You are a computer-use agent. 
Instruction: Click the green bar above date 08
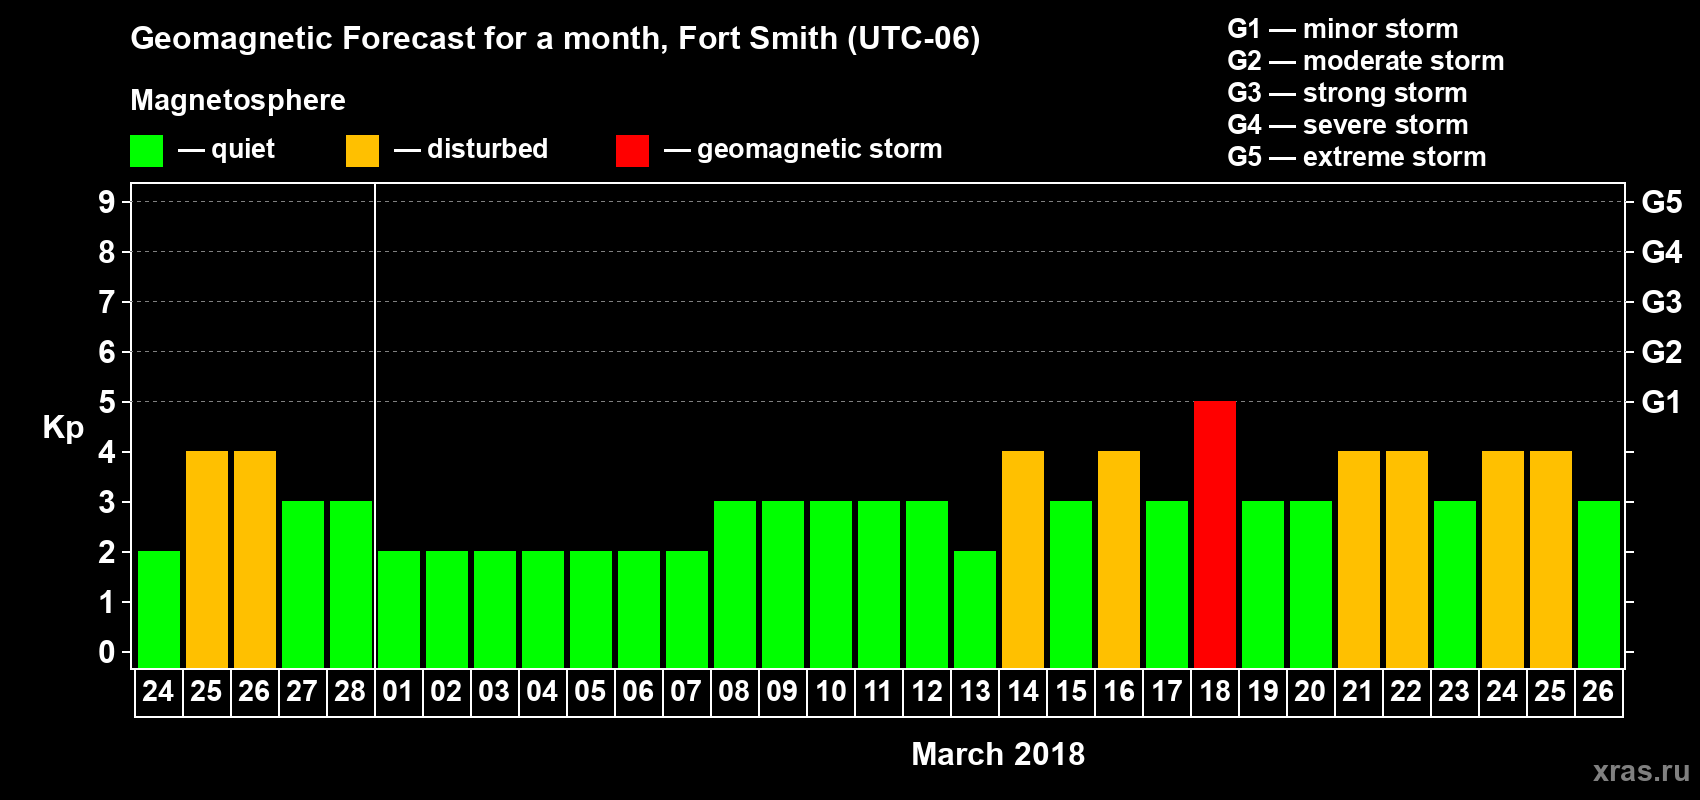735,585
